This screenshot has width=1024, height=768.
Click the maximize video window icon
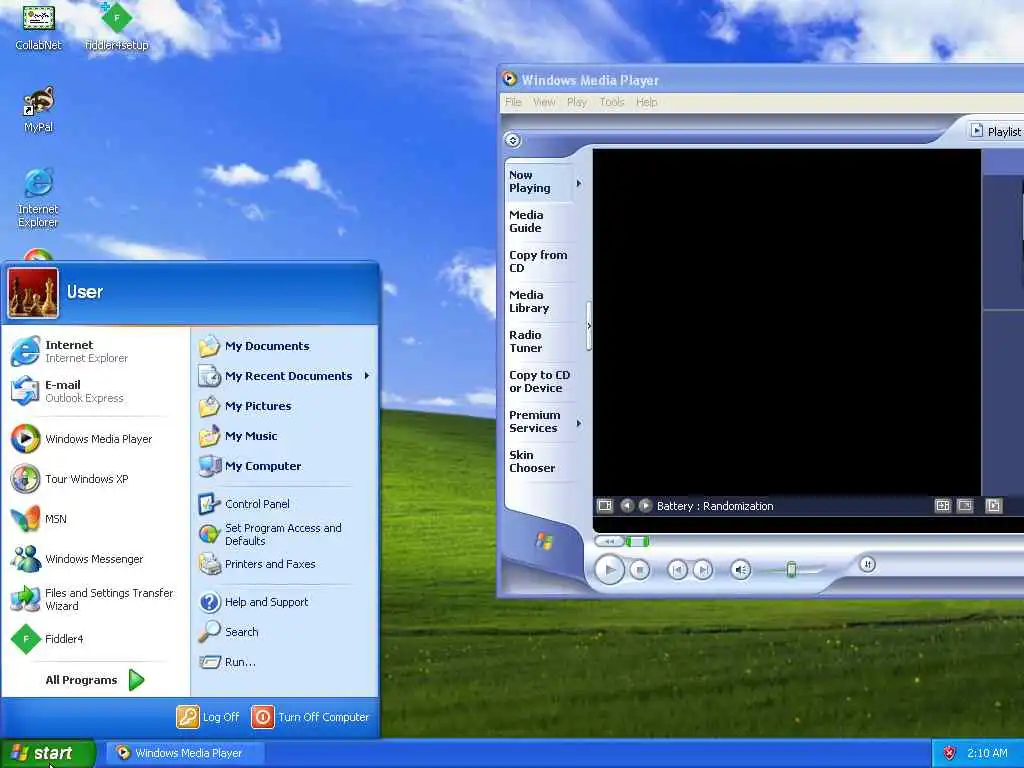[x=942, y=505]
